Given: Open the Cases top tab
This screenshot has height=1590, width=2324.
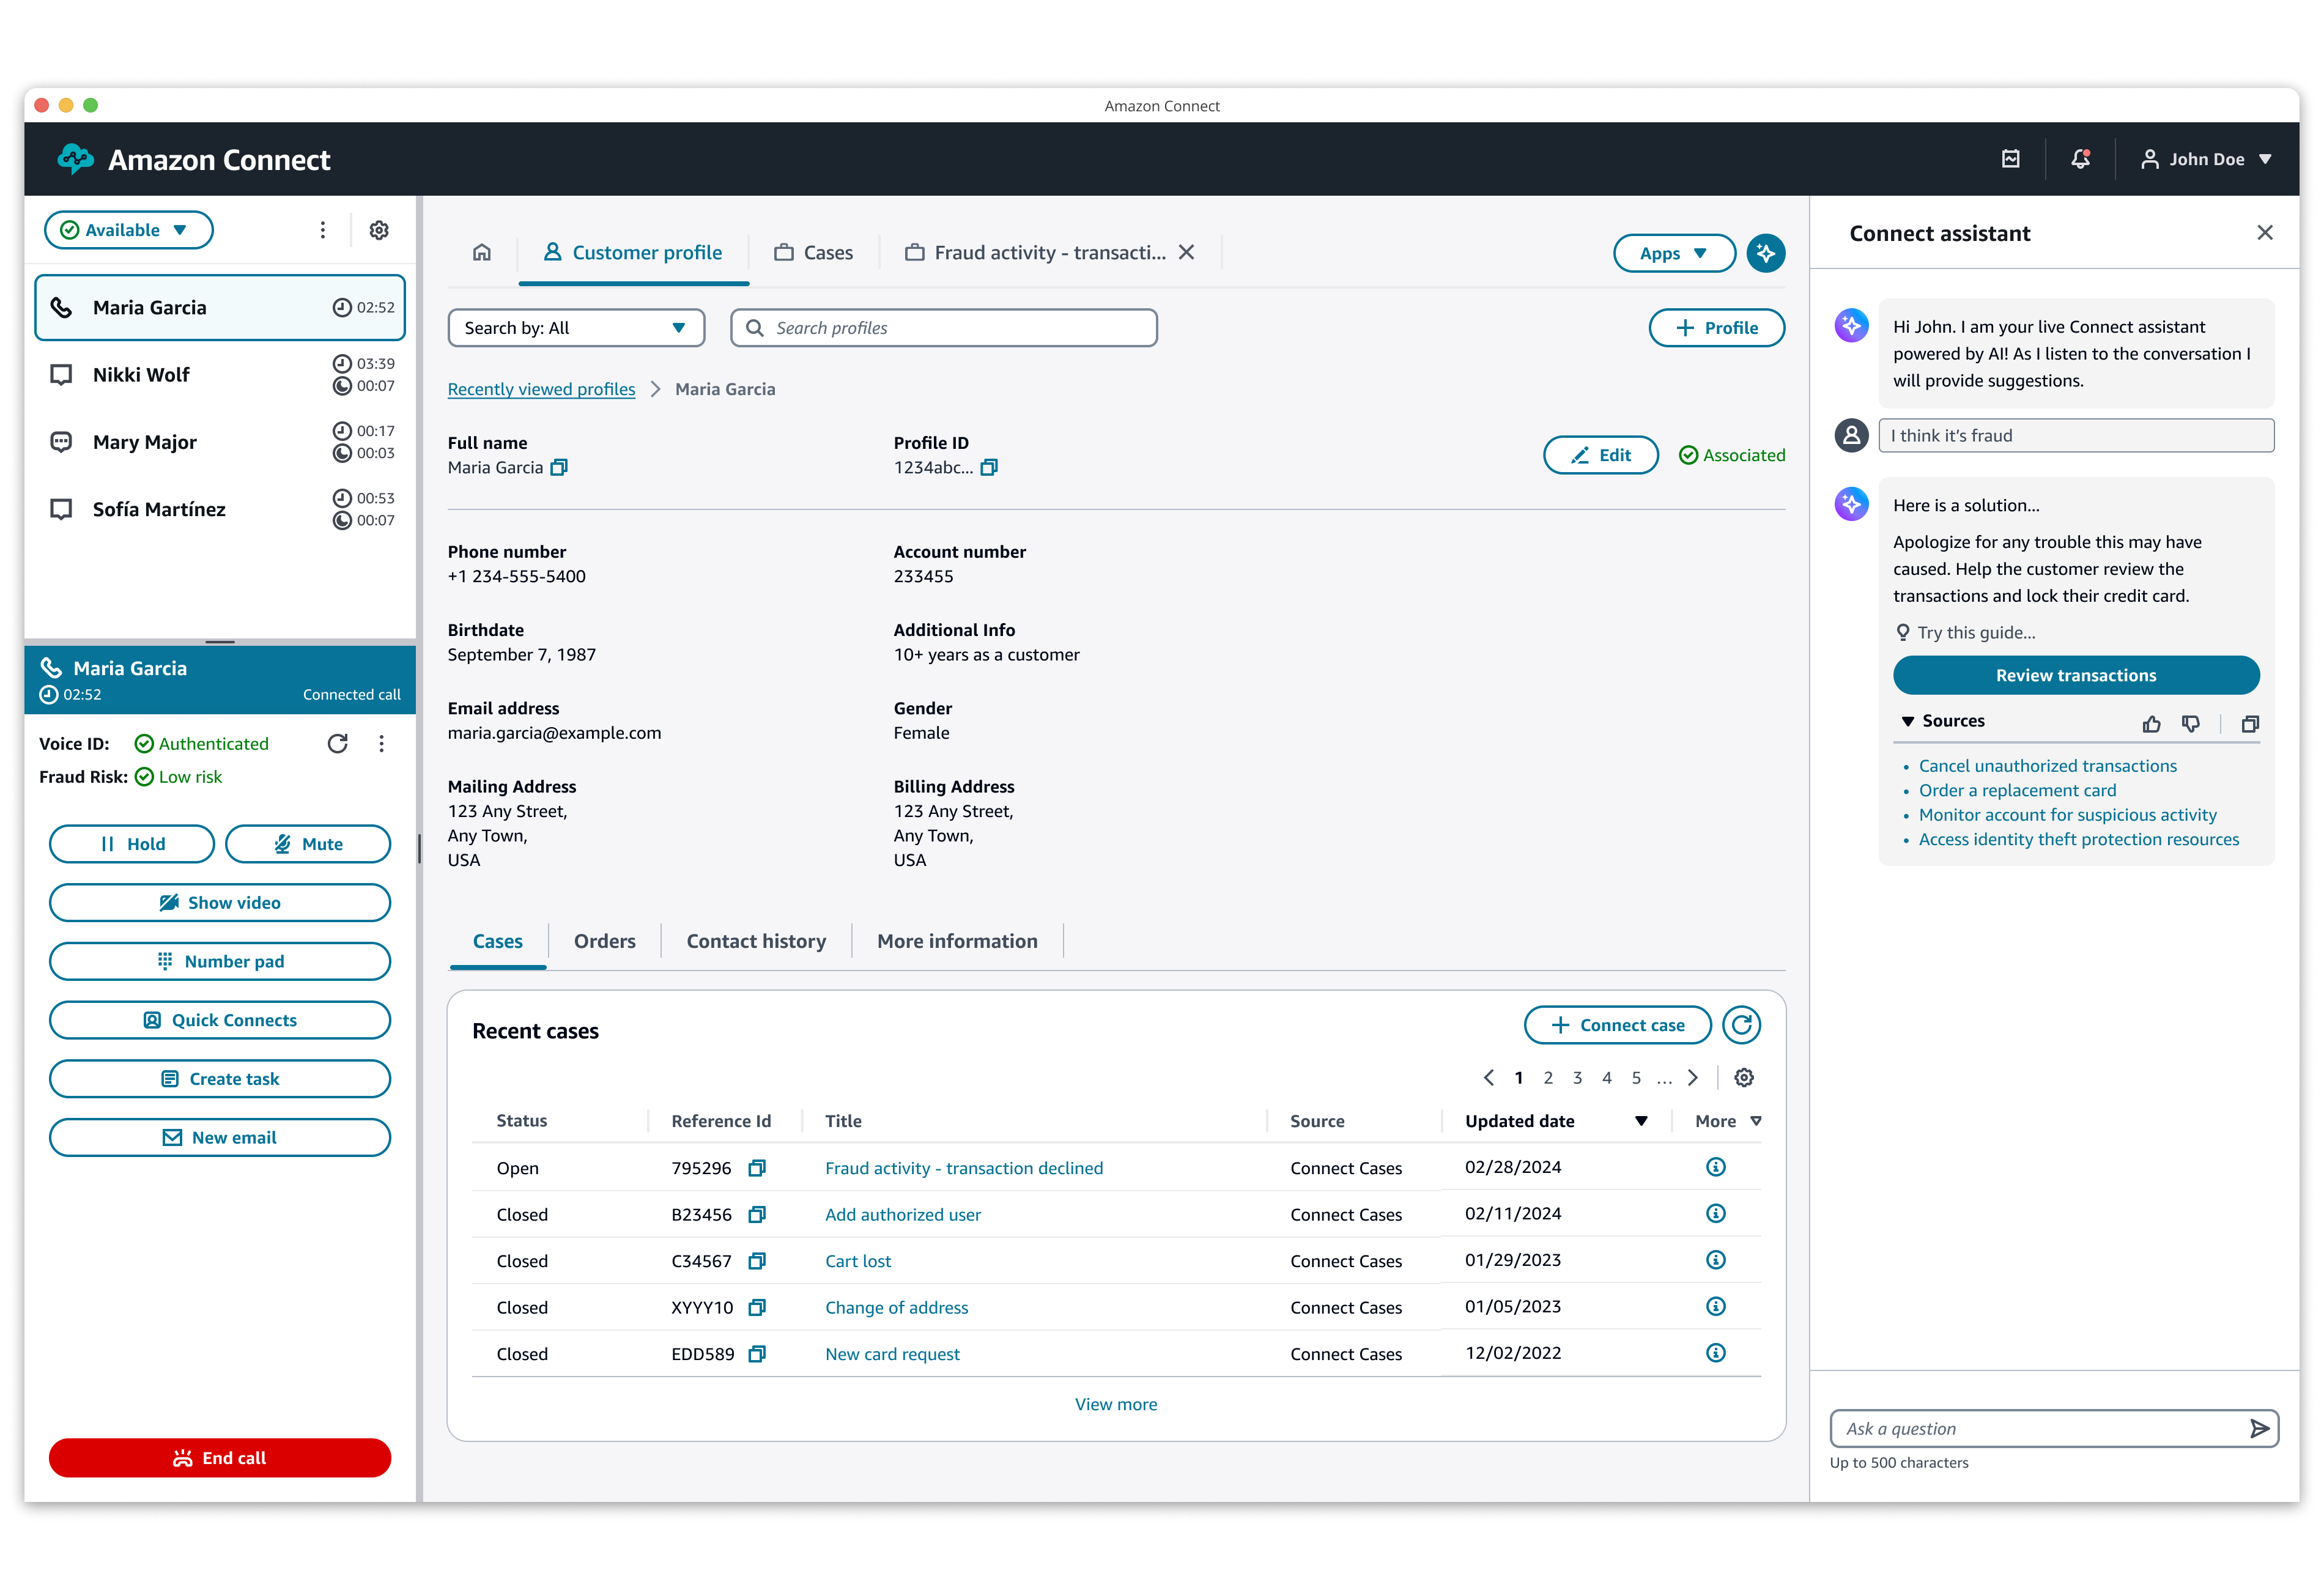Looking at the screenshot, I should [x=814, y=253].
